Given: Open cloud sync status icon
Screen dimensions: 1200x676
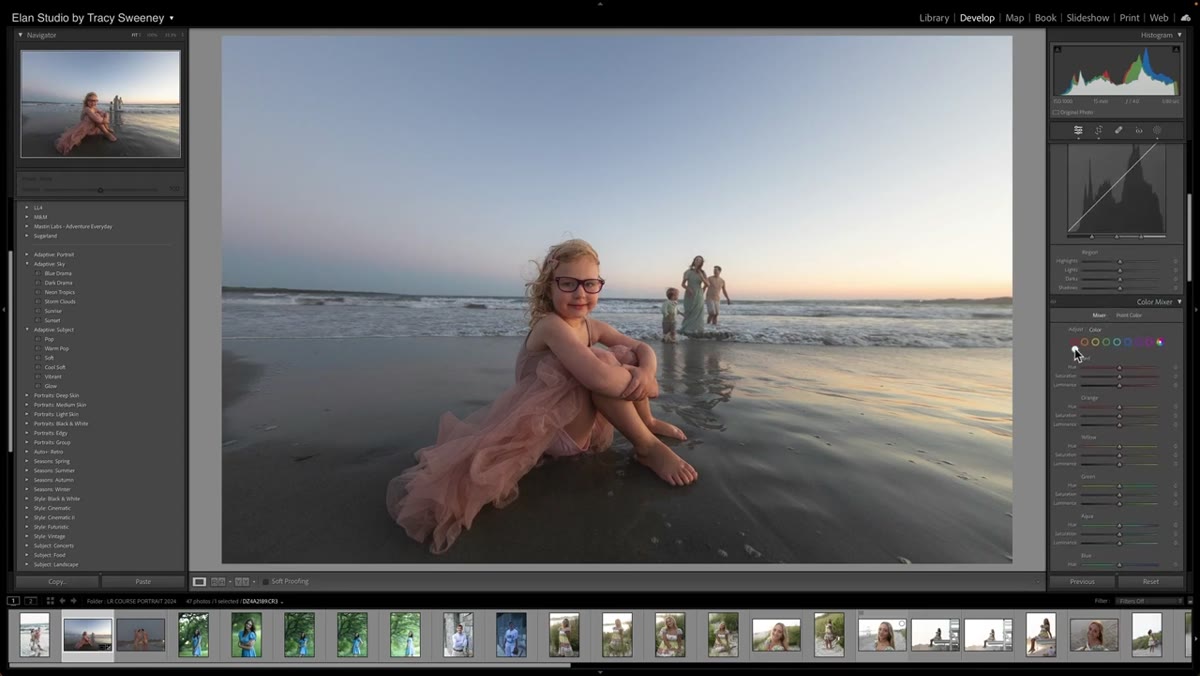Looking at the screenshot, I should click(x=1186, y=18).
